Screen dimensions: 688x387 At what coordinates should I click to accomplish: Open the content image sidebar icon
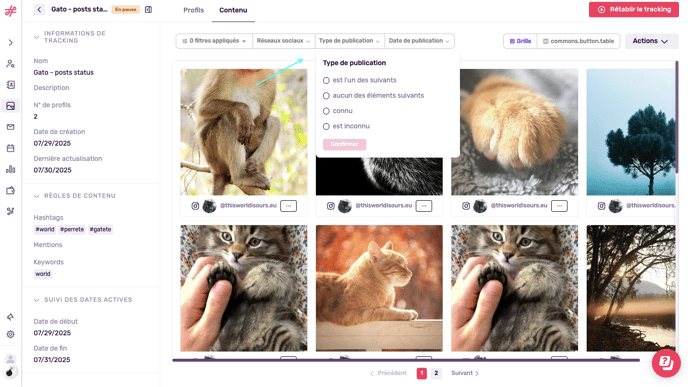(x=11, y=106)
